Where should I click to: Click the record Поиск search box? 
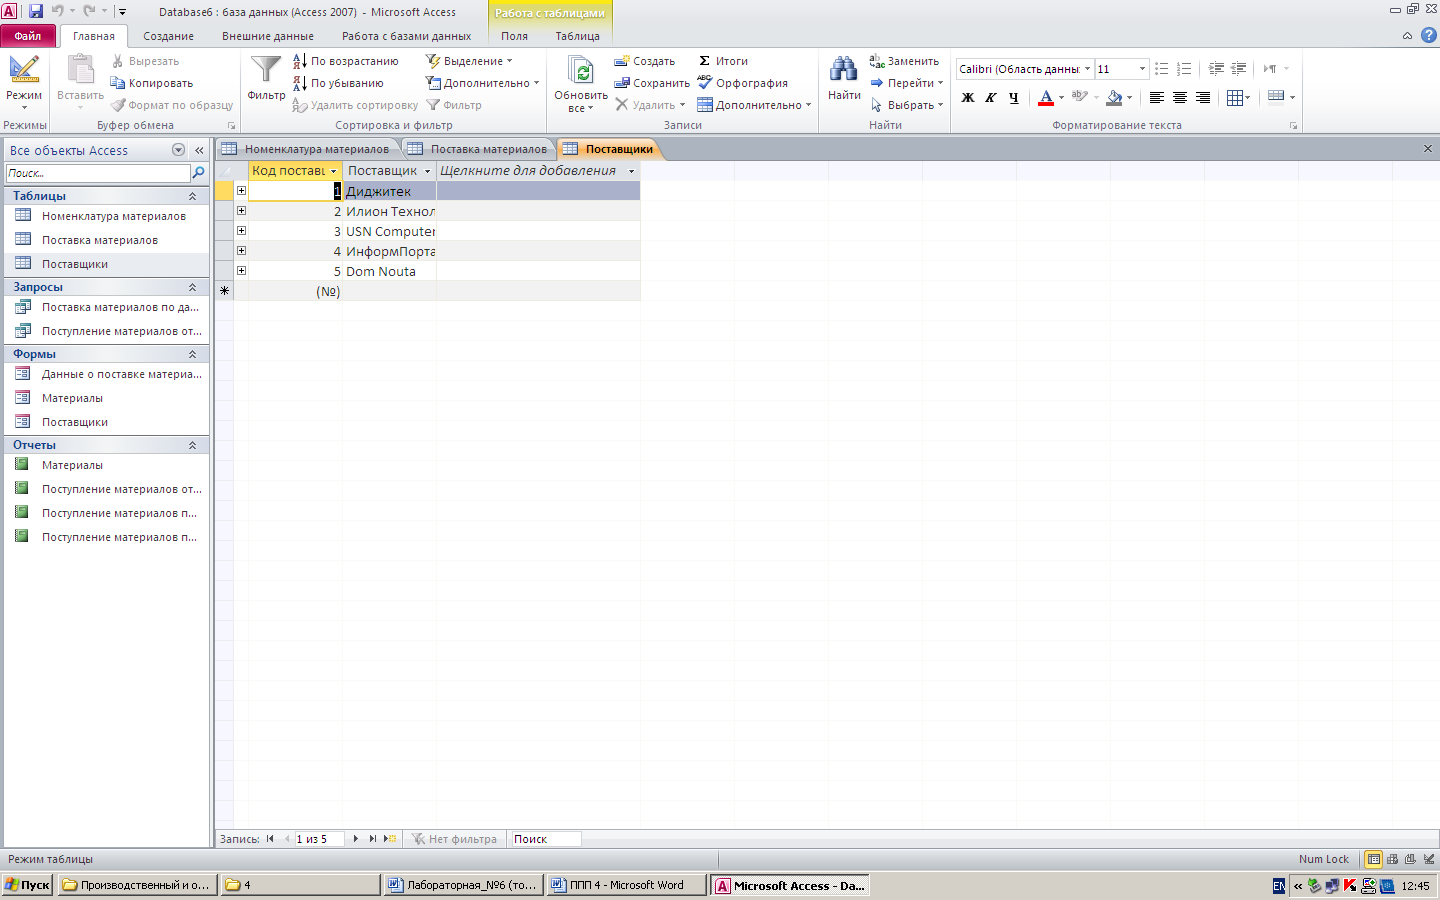tap(545, 839)
